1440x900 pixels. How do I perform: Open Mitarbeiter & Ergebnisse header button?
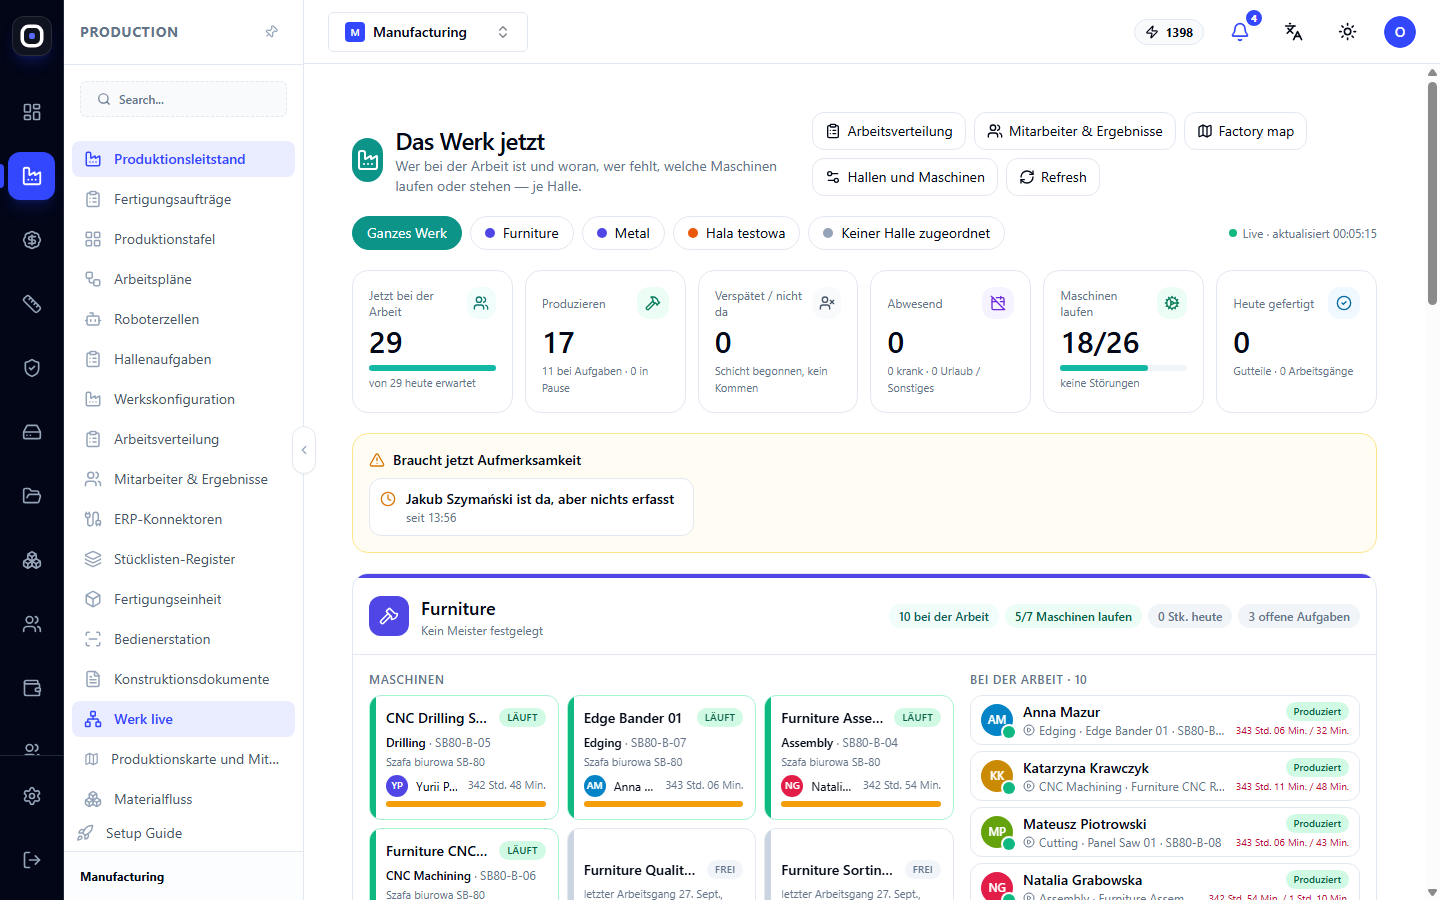point(1075,131)
